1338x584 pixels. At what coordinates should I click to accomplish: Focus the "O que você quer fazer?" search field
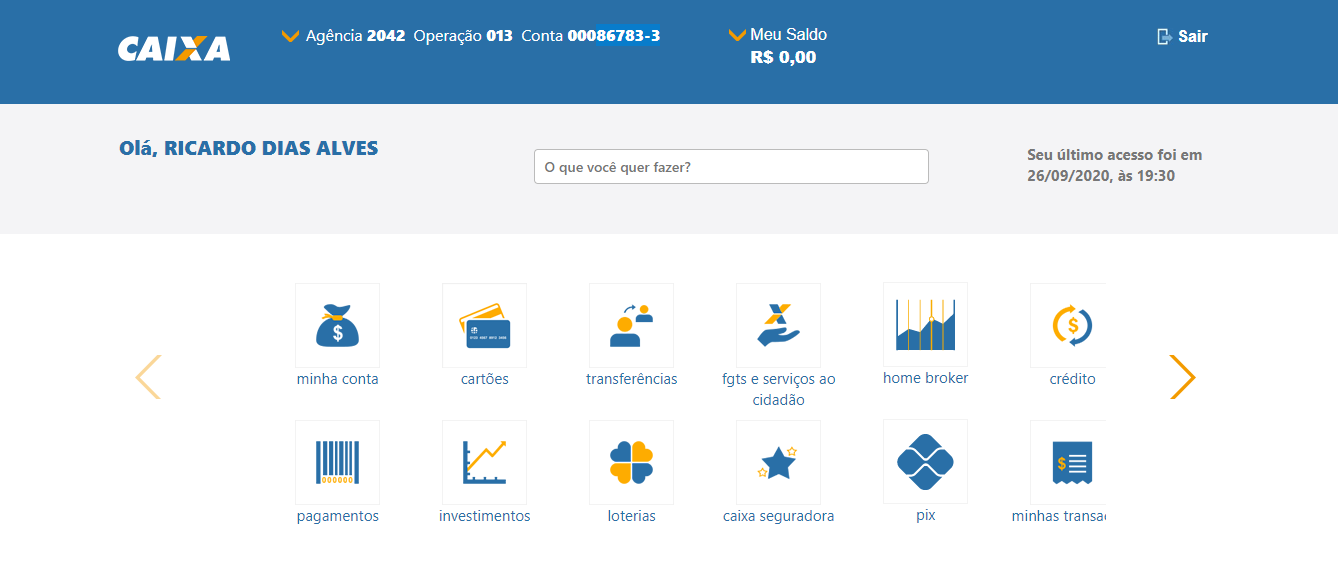[731, 167]
